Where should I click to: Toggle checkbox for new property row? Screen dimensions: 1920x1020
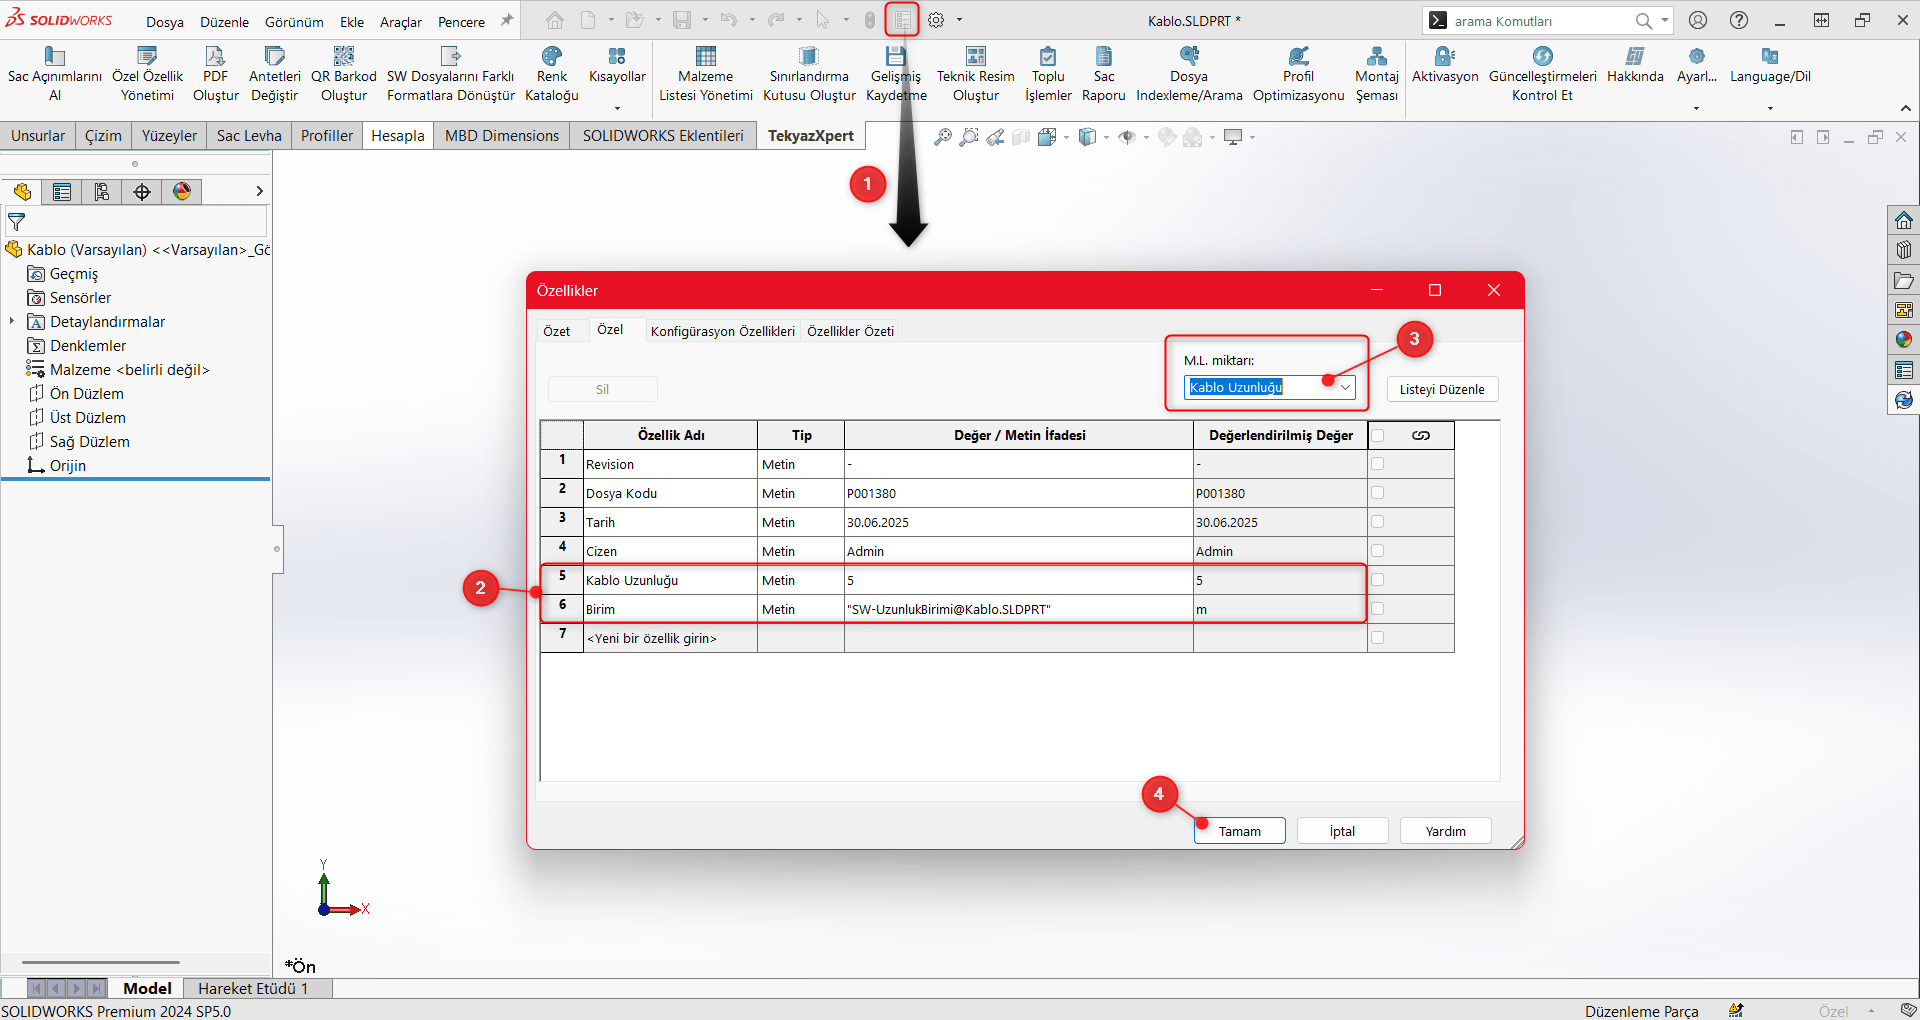pyautogui.click(x=1378, y=638)
